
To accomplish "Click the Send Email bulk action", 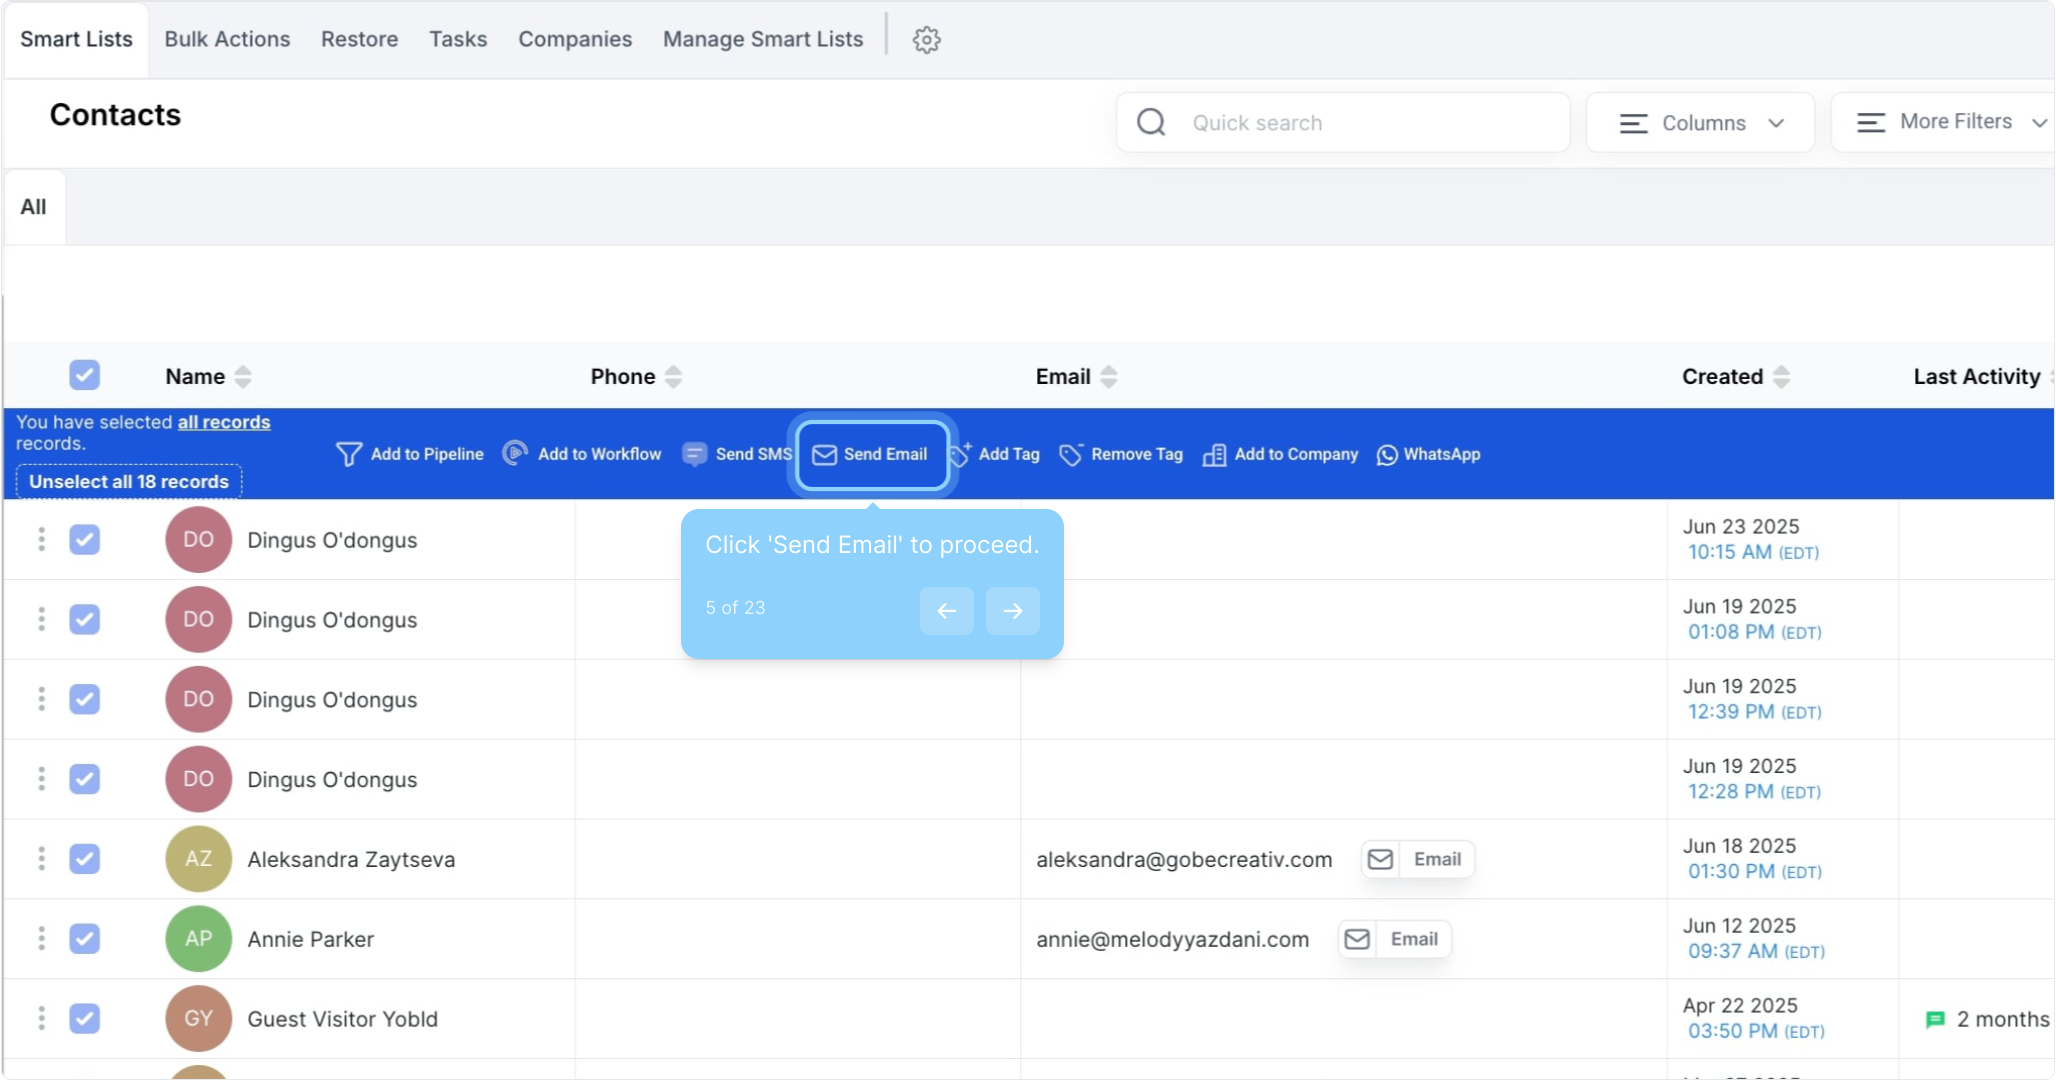I will 871,454.
